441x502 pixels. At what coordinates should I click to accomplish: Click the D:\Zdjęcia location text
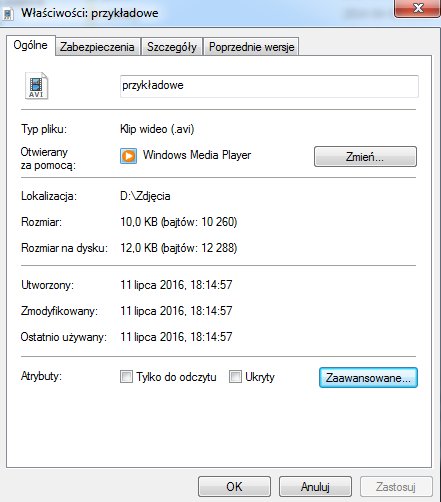[145, 196]
